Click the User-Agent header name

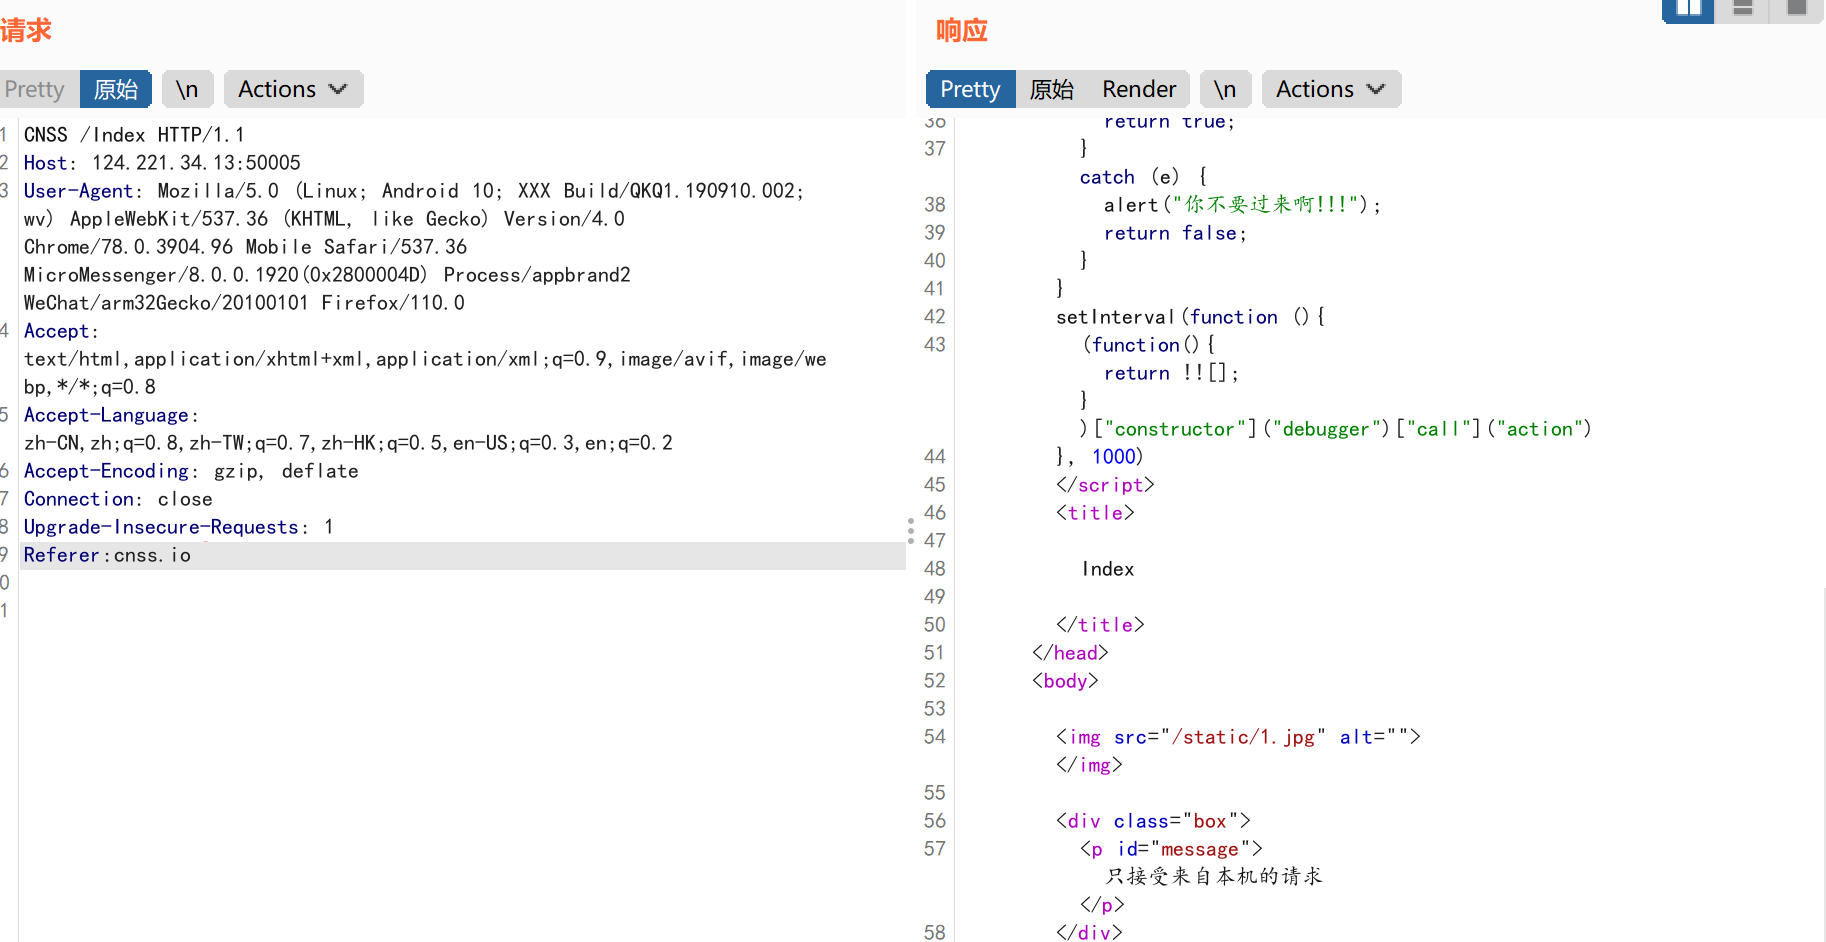point(79,191)
